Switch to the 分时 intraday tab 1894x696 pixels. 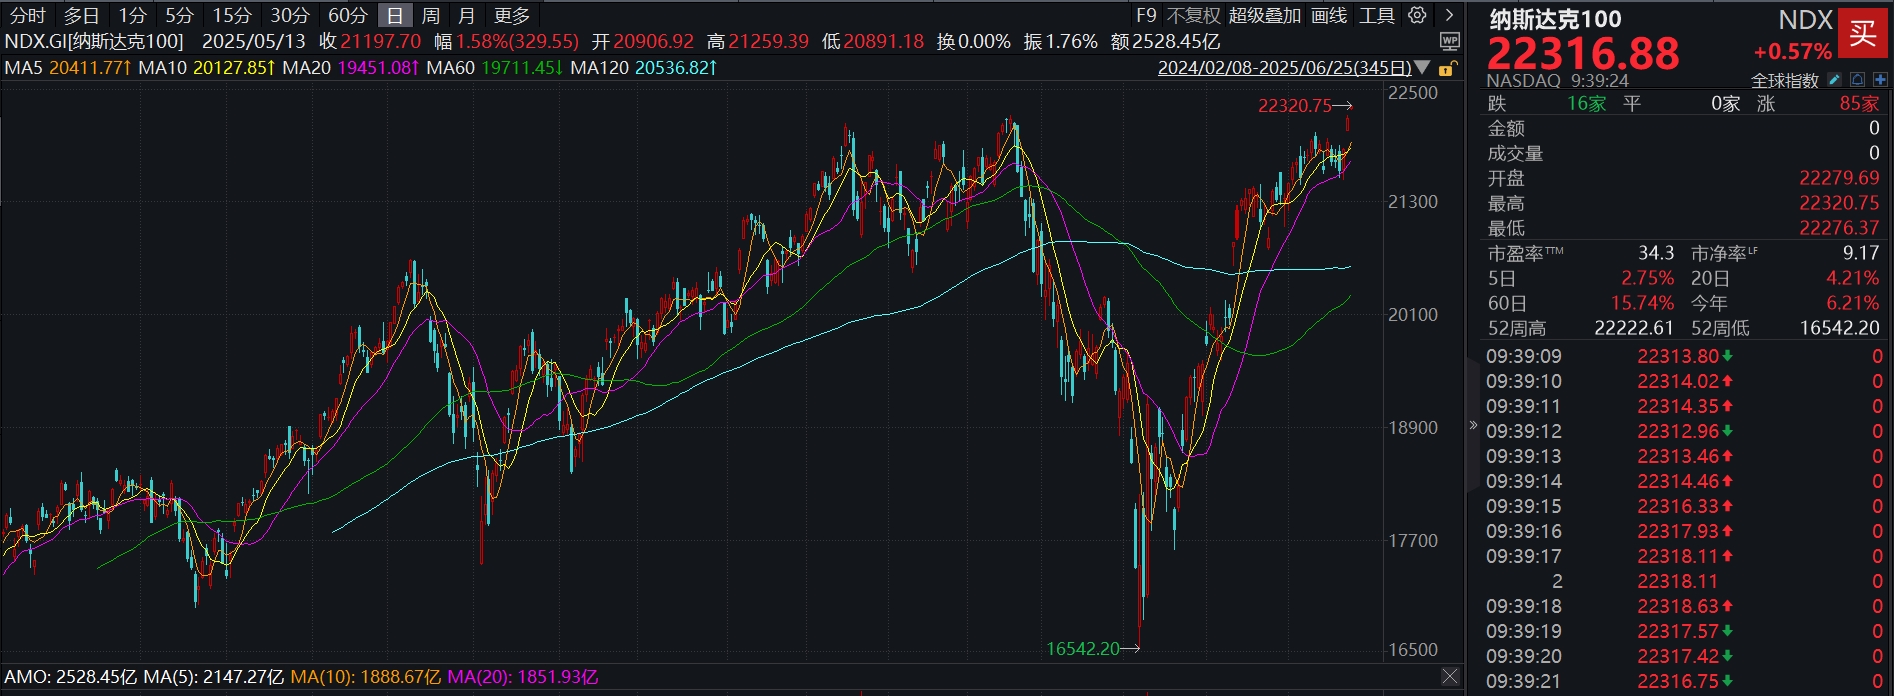pos(28,15)
